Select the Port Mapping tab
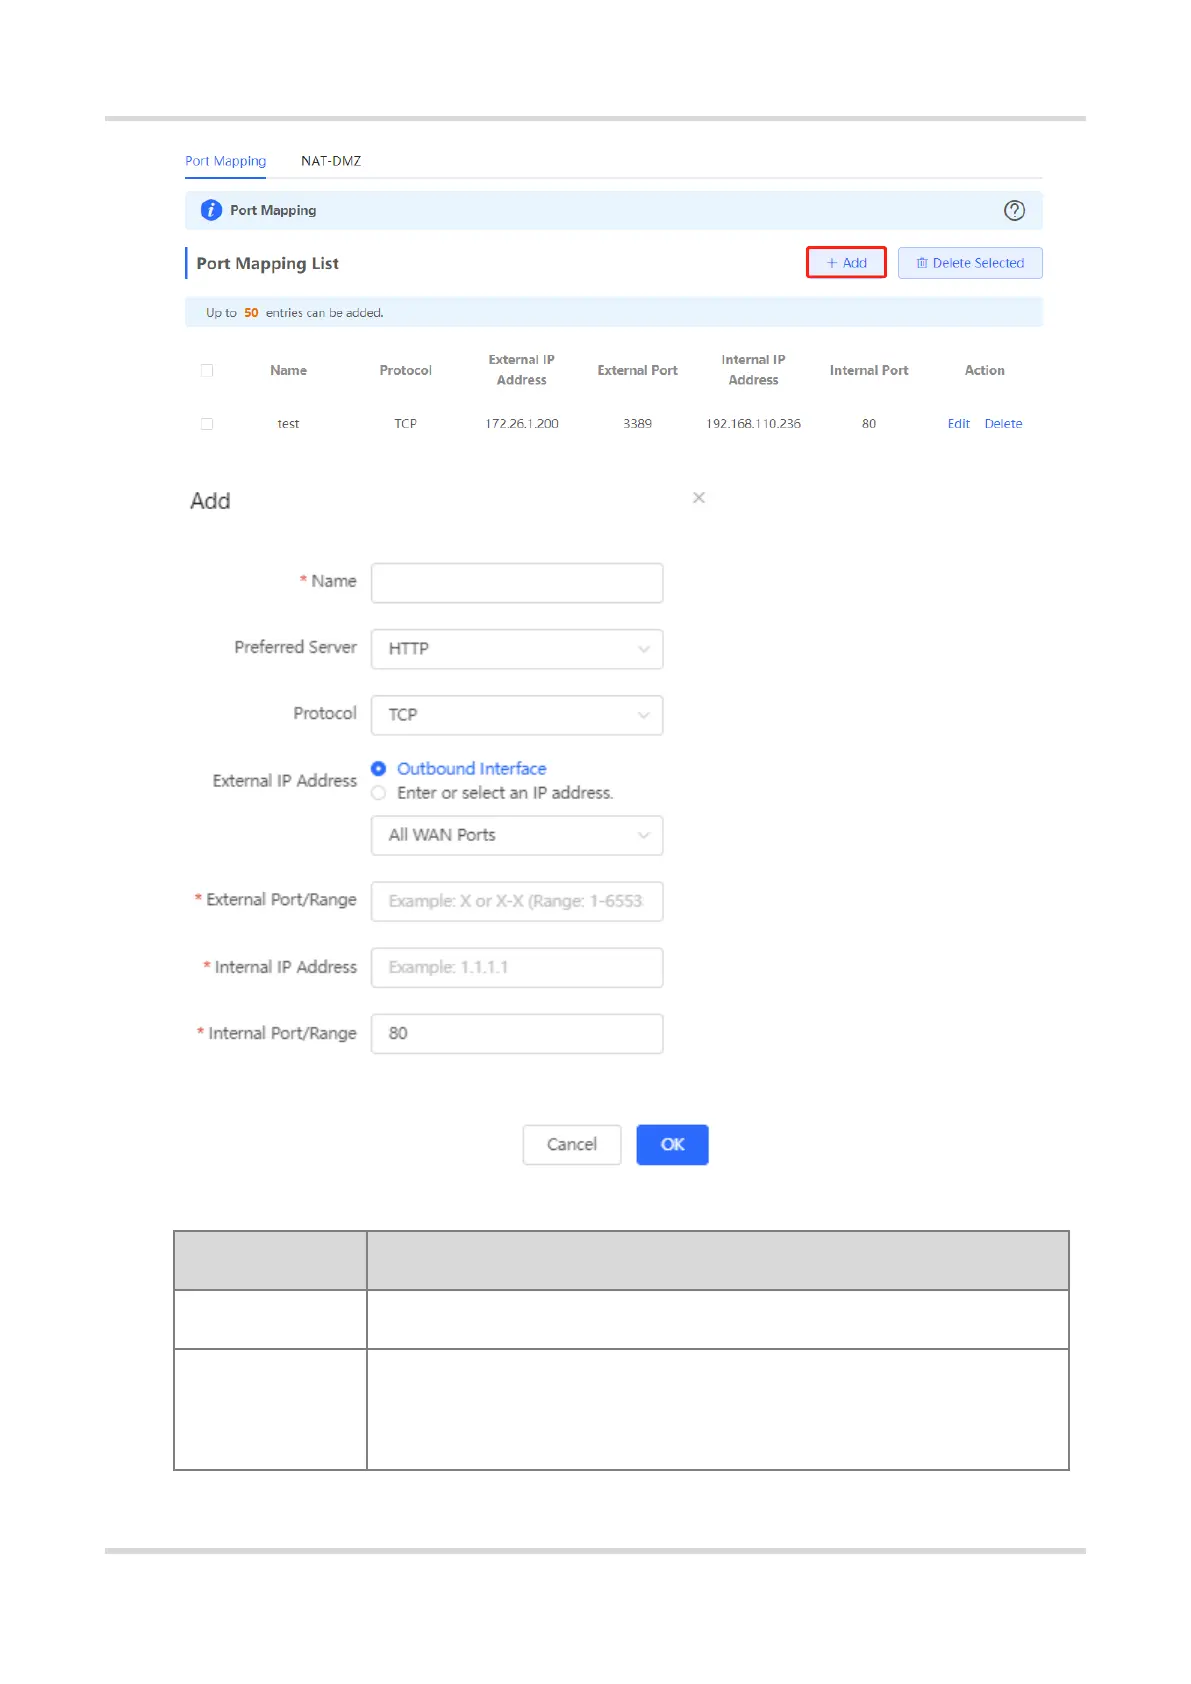1191x1684 pixels. [x=226, y=161]
